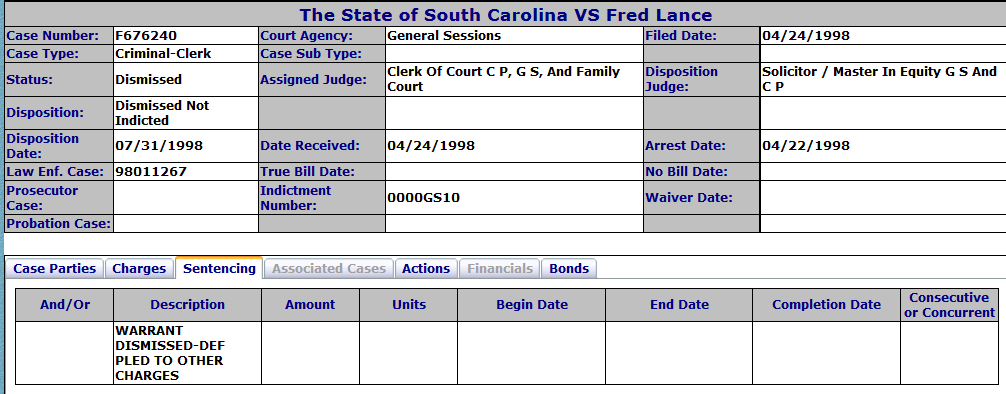Screen dimensions: 1006x394
Task: Open the Case Parties tab
Action: (x=55, y=268)
